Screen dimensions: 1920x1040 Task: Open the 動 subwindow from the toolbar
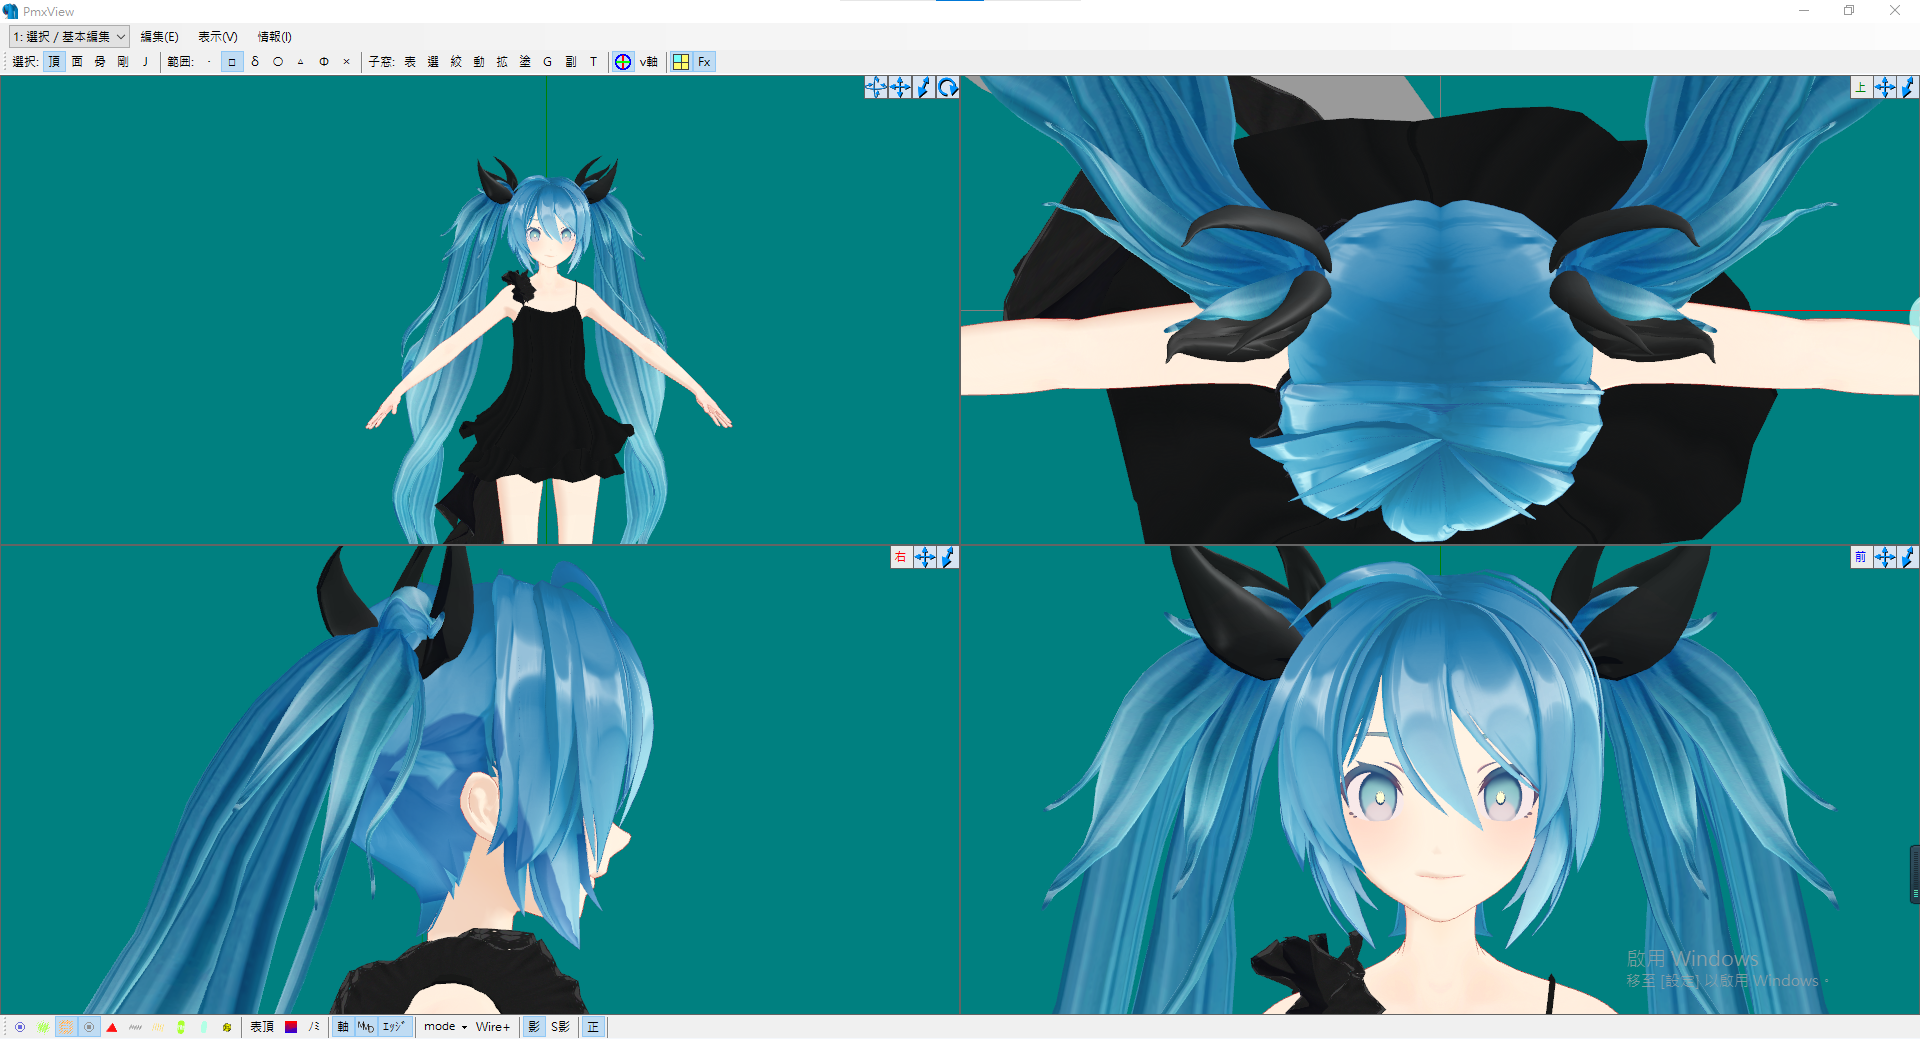(478, 61)
